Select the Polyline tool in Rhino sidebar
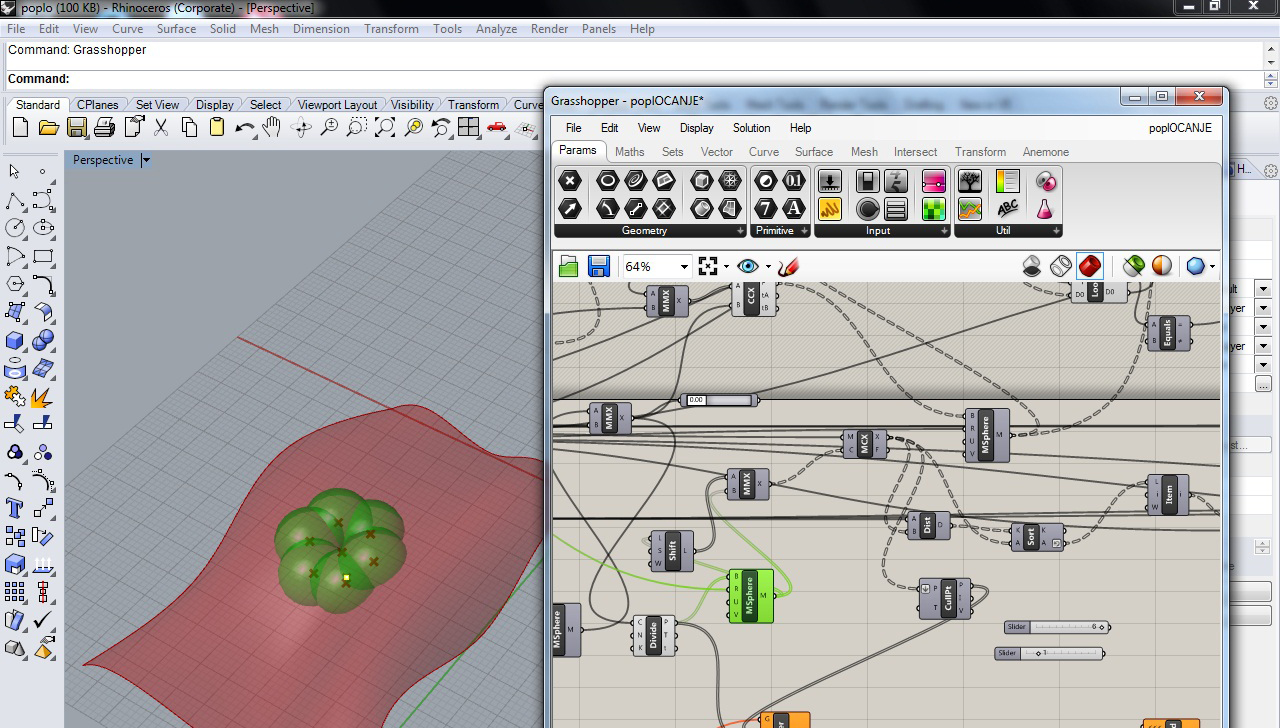 point(15,200)
